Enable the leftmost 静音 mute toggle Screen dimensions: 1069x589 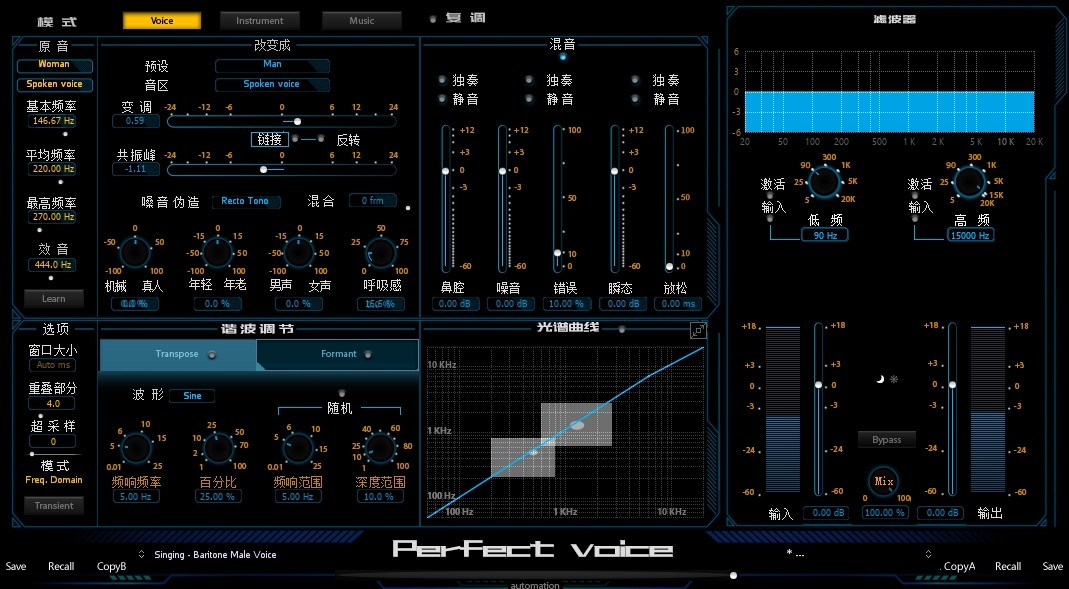(x=443, y=99)
